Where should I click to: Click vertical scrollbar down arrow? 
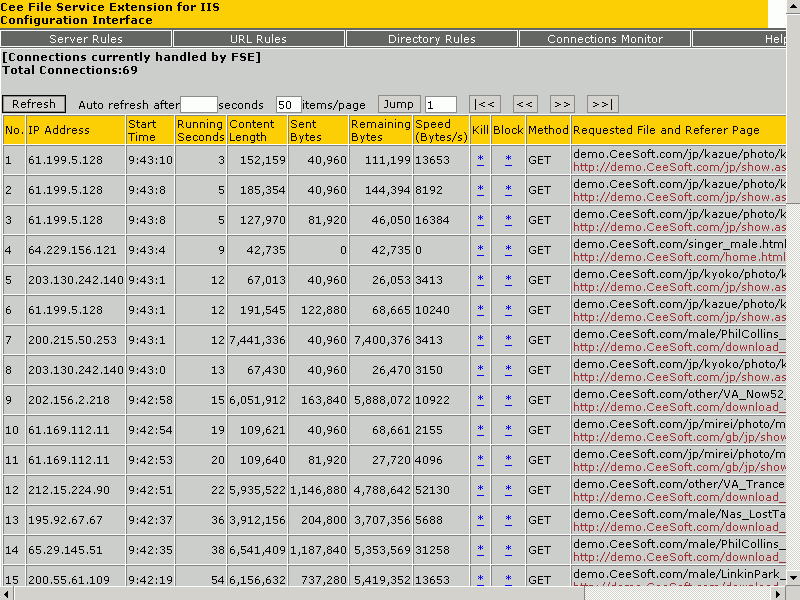pos(793,578)
